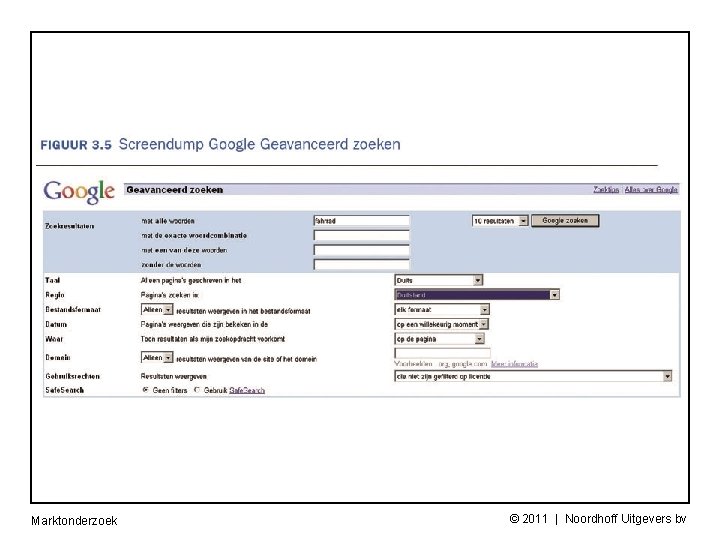Open the SafeSearch link
This screenshot has width=720, height=540.
247,390
